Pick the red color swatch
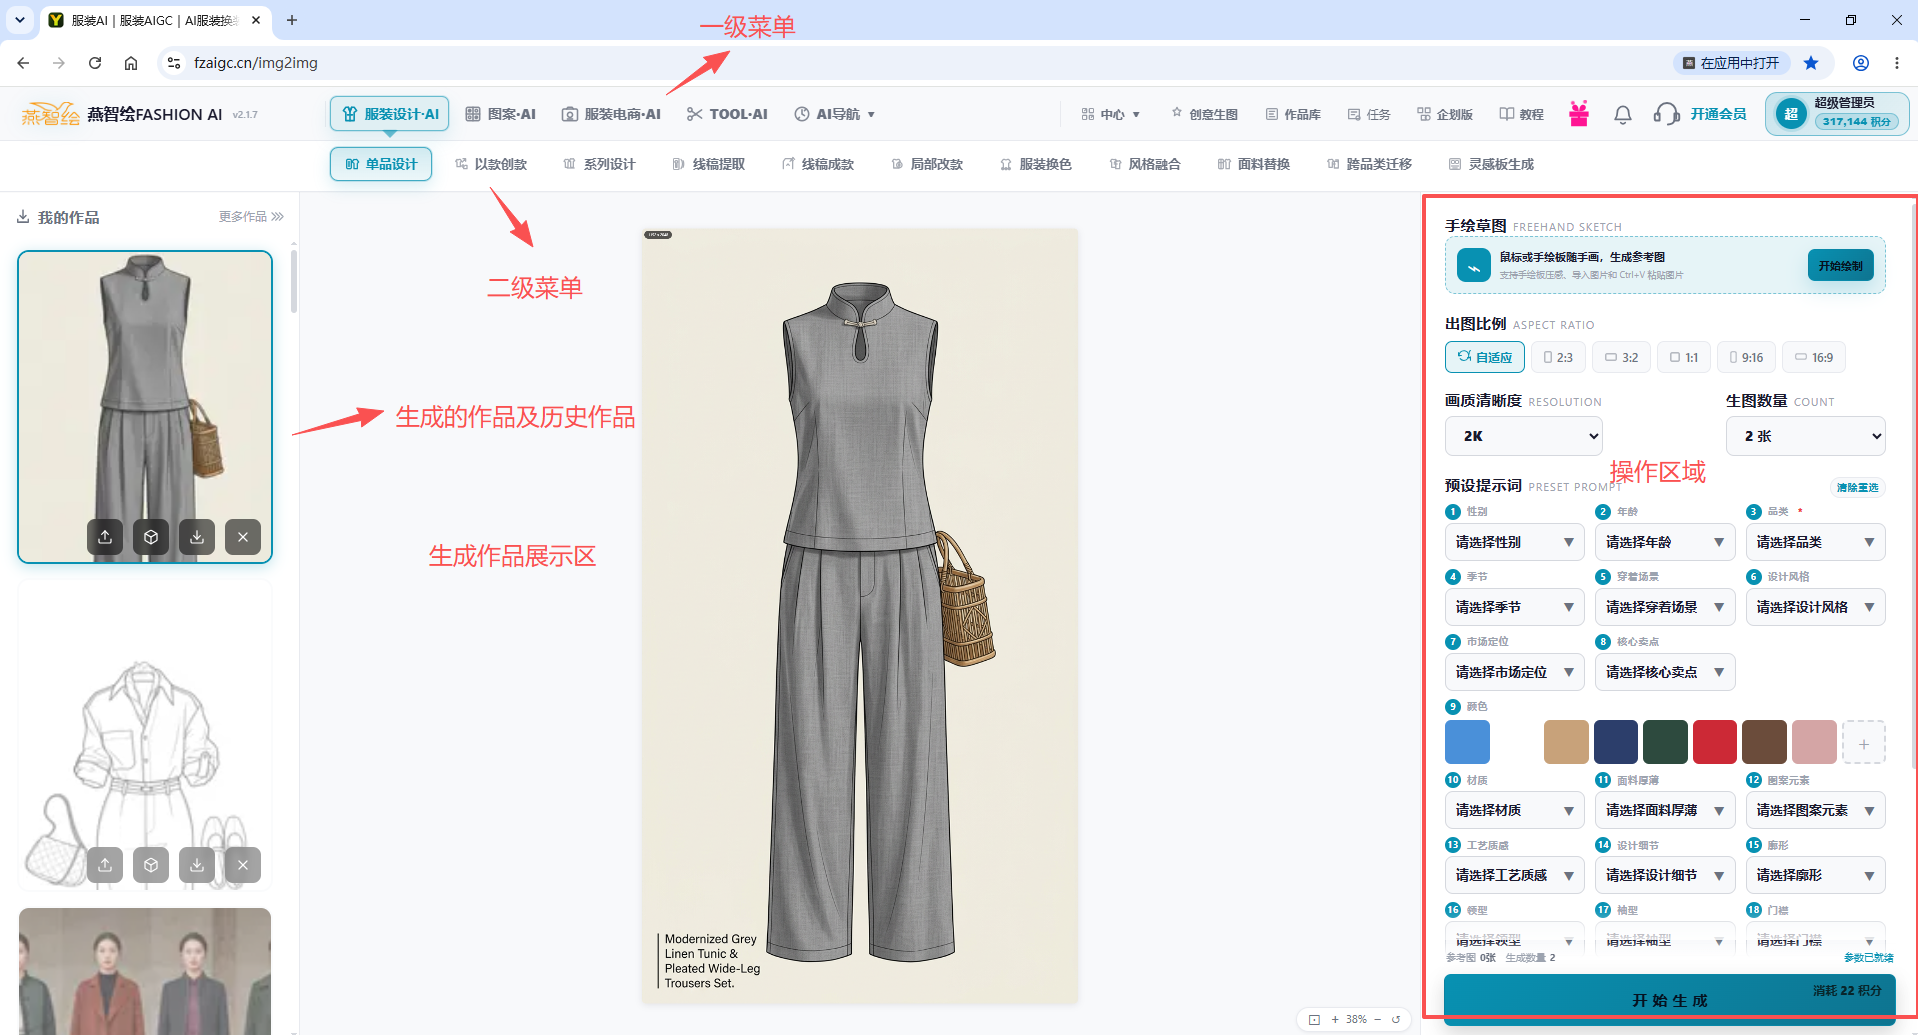This screenshot has width=1918, height=1035. tap(1715, 742)
